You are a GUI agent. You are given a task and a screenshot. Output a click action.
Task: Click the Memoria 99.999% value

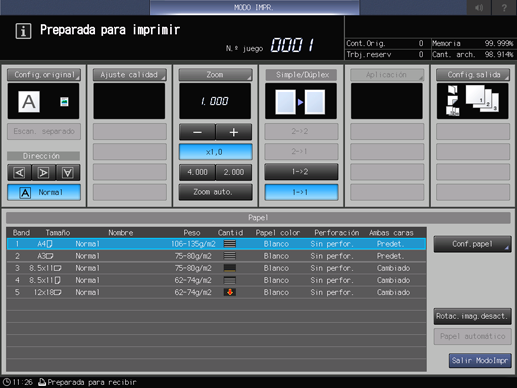pyautogui.click(x=499, y=43)
